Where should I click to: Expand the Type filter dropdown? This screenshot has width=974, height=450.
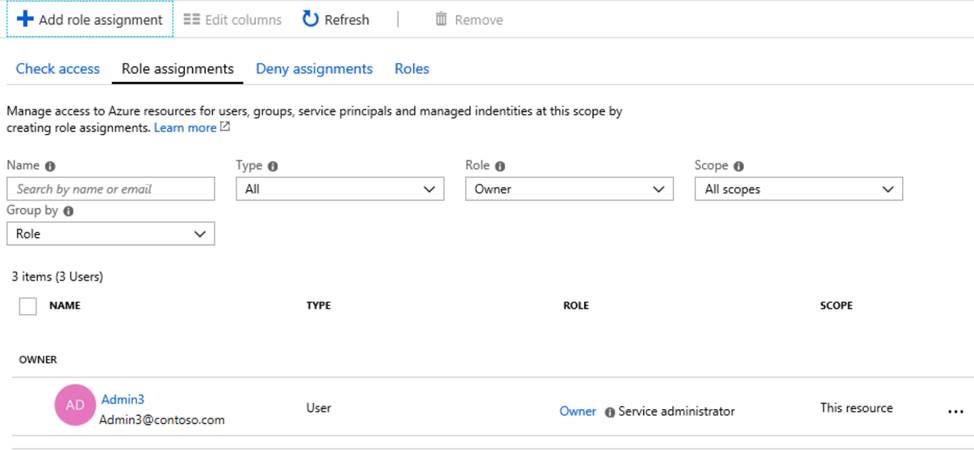(x=340, y=188)
